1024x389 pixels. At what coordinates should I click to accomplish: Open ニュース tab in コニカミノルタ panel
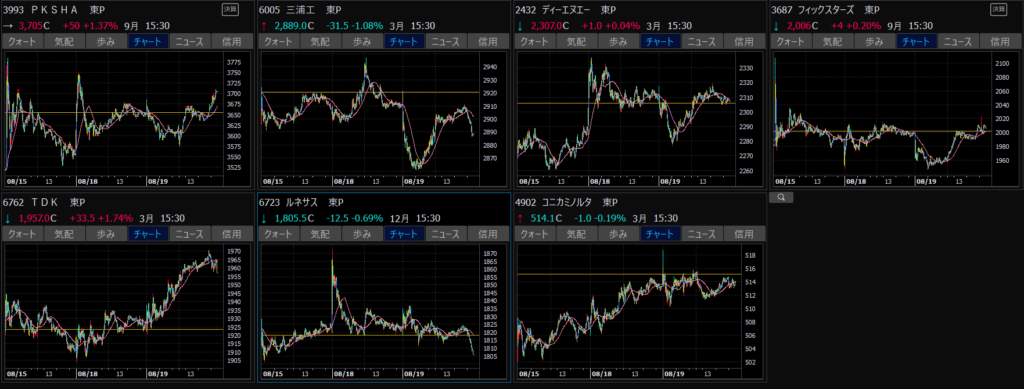tap(702, 234)
